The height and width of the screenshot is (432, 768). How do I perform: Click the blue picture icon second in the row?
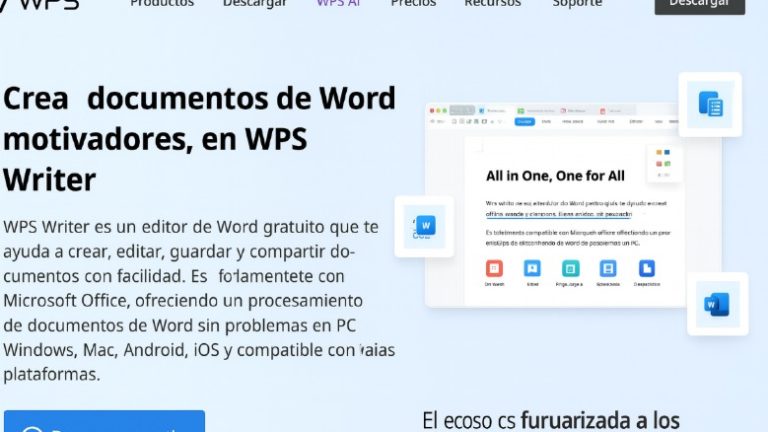tap(532, 268)
